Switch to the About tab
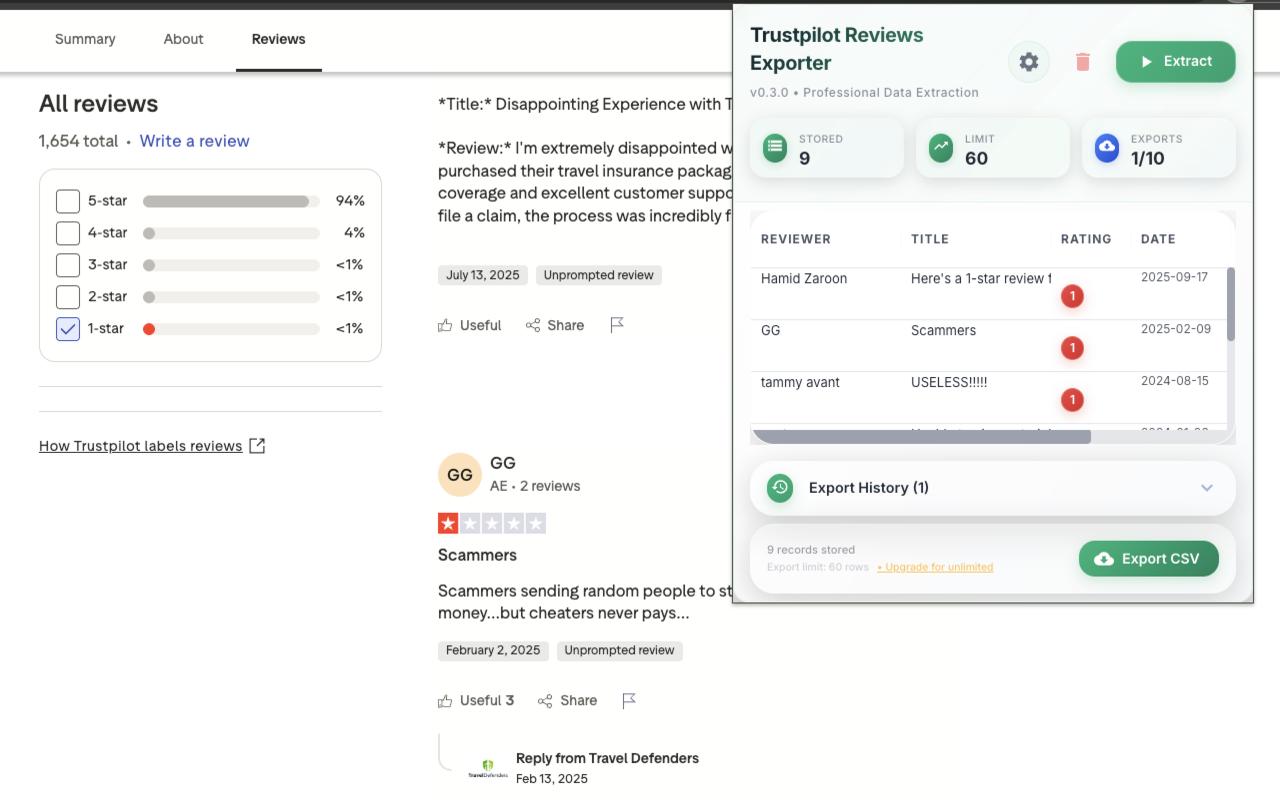Image resolution: width=1280 pixels, height=800 pixels. pos(184,39)
